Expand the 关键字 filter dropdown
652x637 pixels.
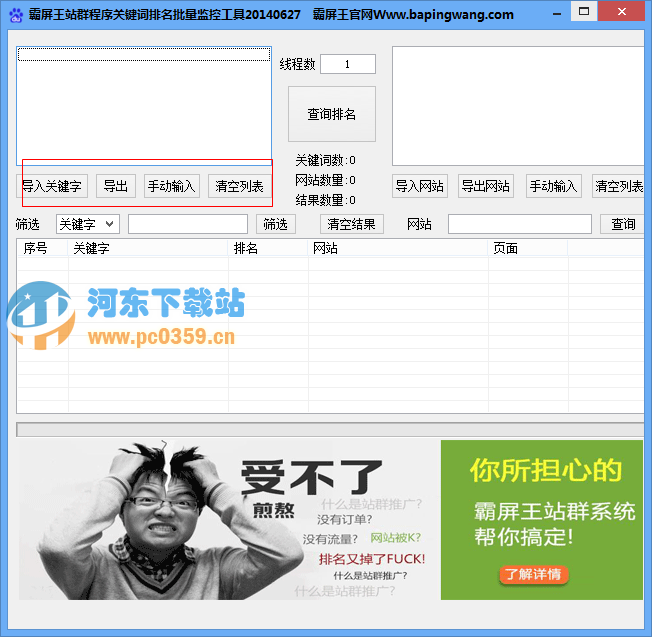[88, 224]
